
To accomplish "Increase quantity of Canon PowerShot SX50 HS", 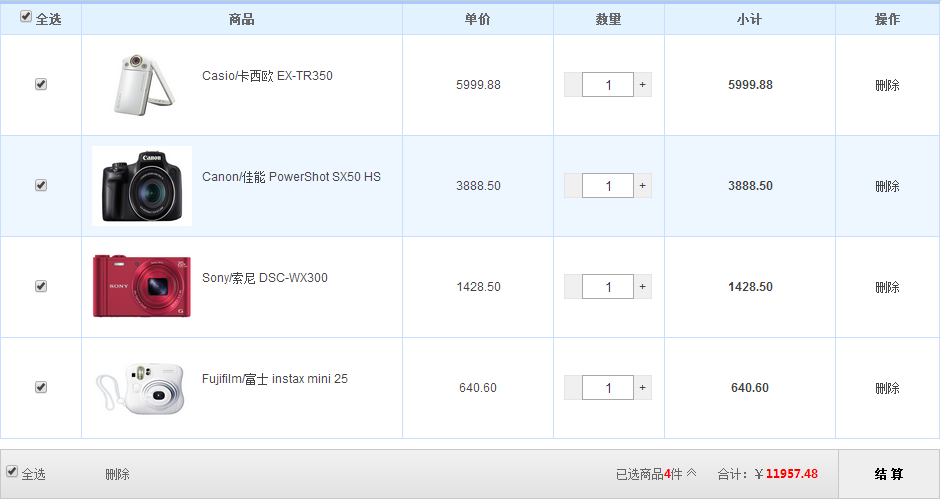I will pos(643,185).
